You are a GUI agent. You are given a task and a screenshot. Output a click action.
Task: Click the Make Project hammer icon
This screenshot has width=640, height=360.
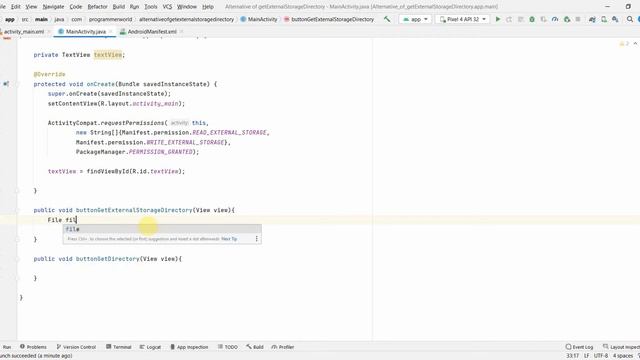[x=387, y=19]
